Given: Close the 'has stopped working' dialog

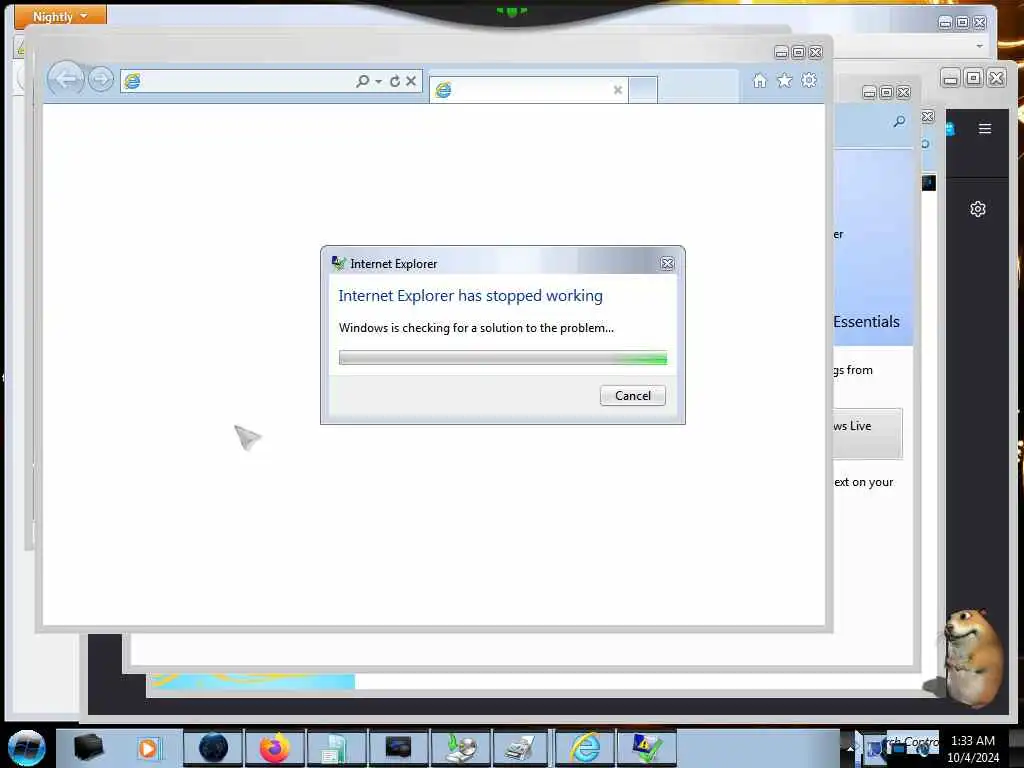Looking at the screenshot, I should coord(667,263).
